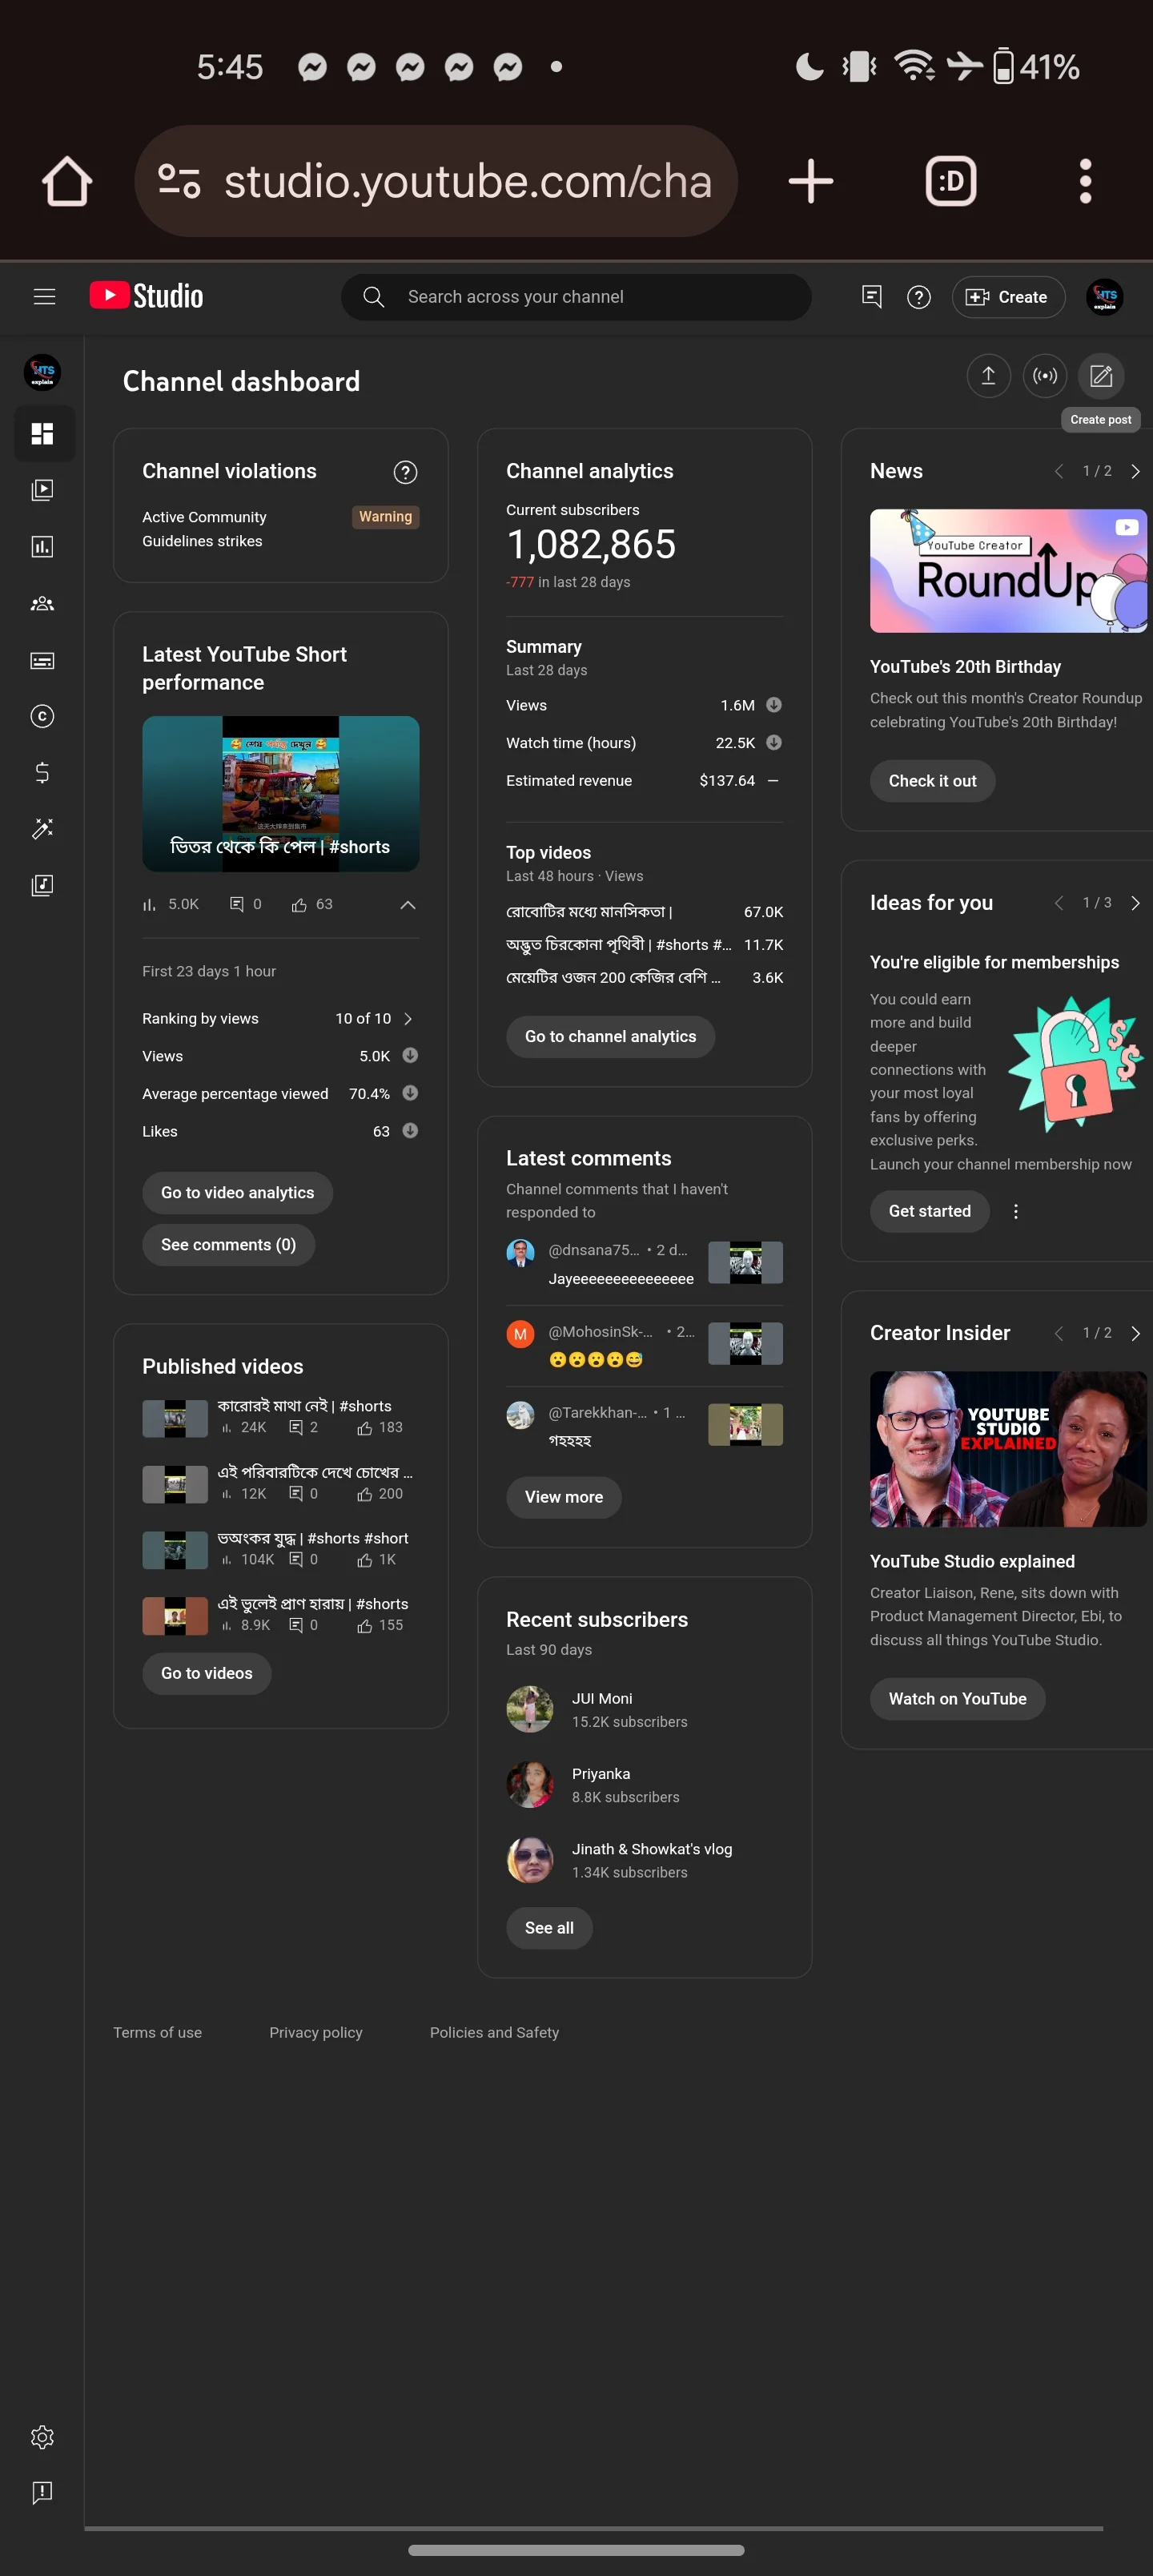Open the comments inbox icon in header
Viewport: 1153px width, 2576px height.
[871, 297]
